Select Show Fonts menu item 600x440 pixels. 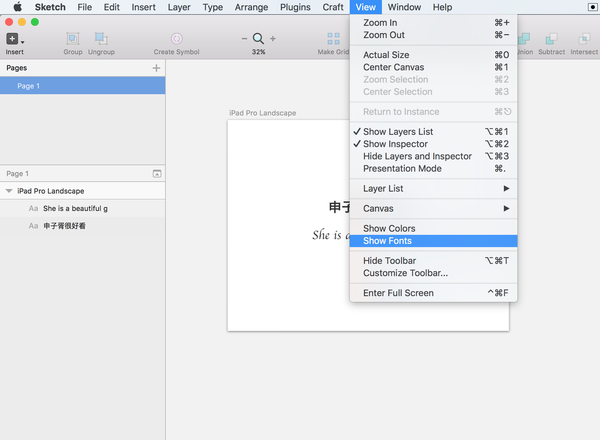tap(434, 241)
